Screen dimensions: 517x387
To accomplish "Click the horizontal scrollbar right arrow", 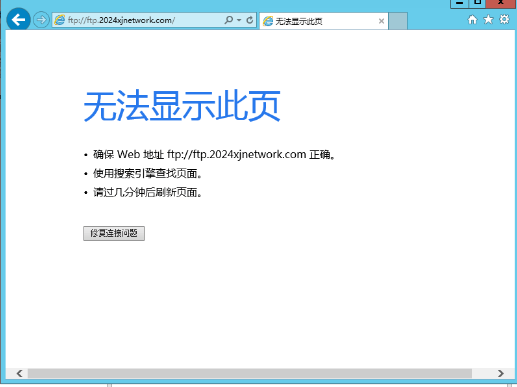I will click(x=501, y=373).
